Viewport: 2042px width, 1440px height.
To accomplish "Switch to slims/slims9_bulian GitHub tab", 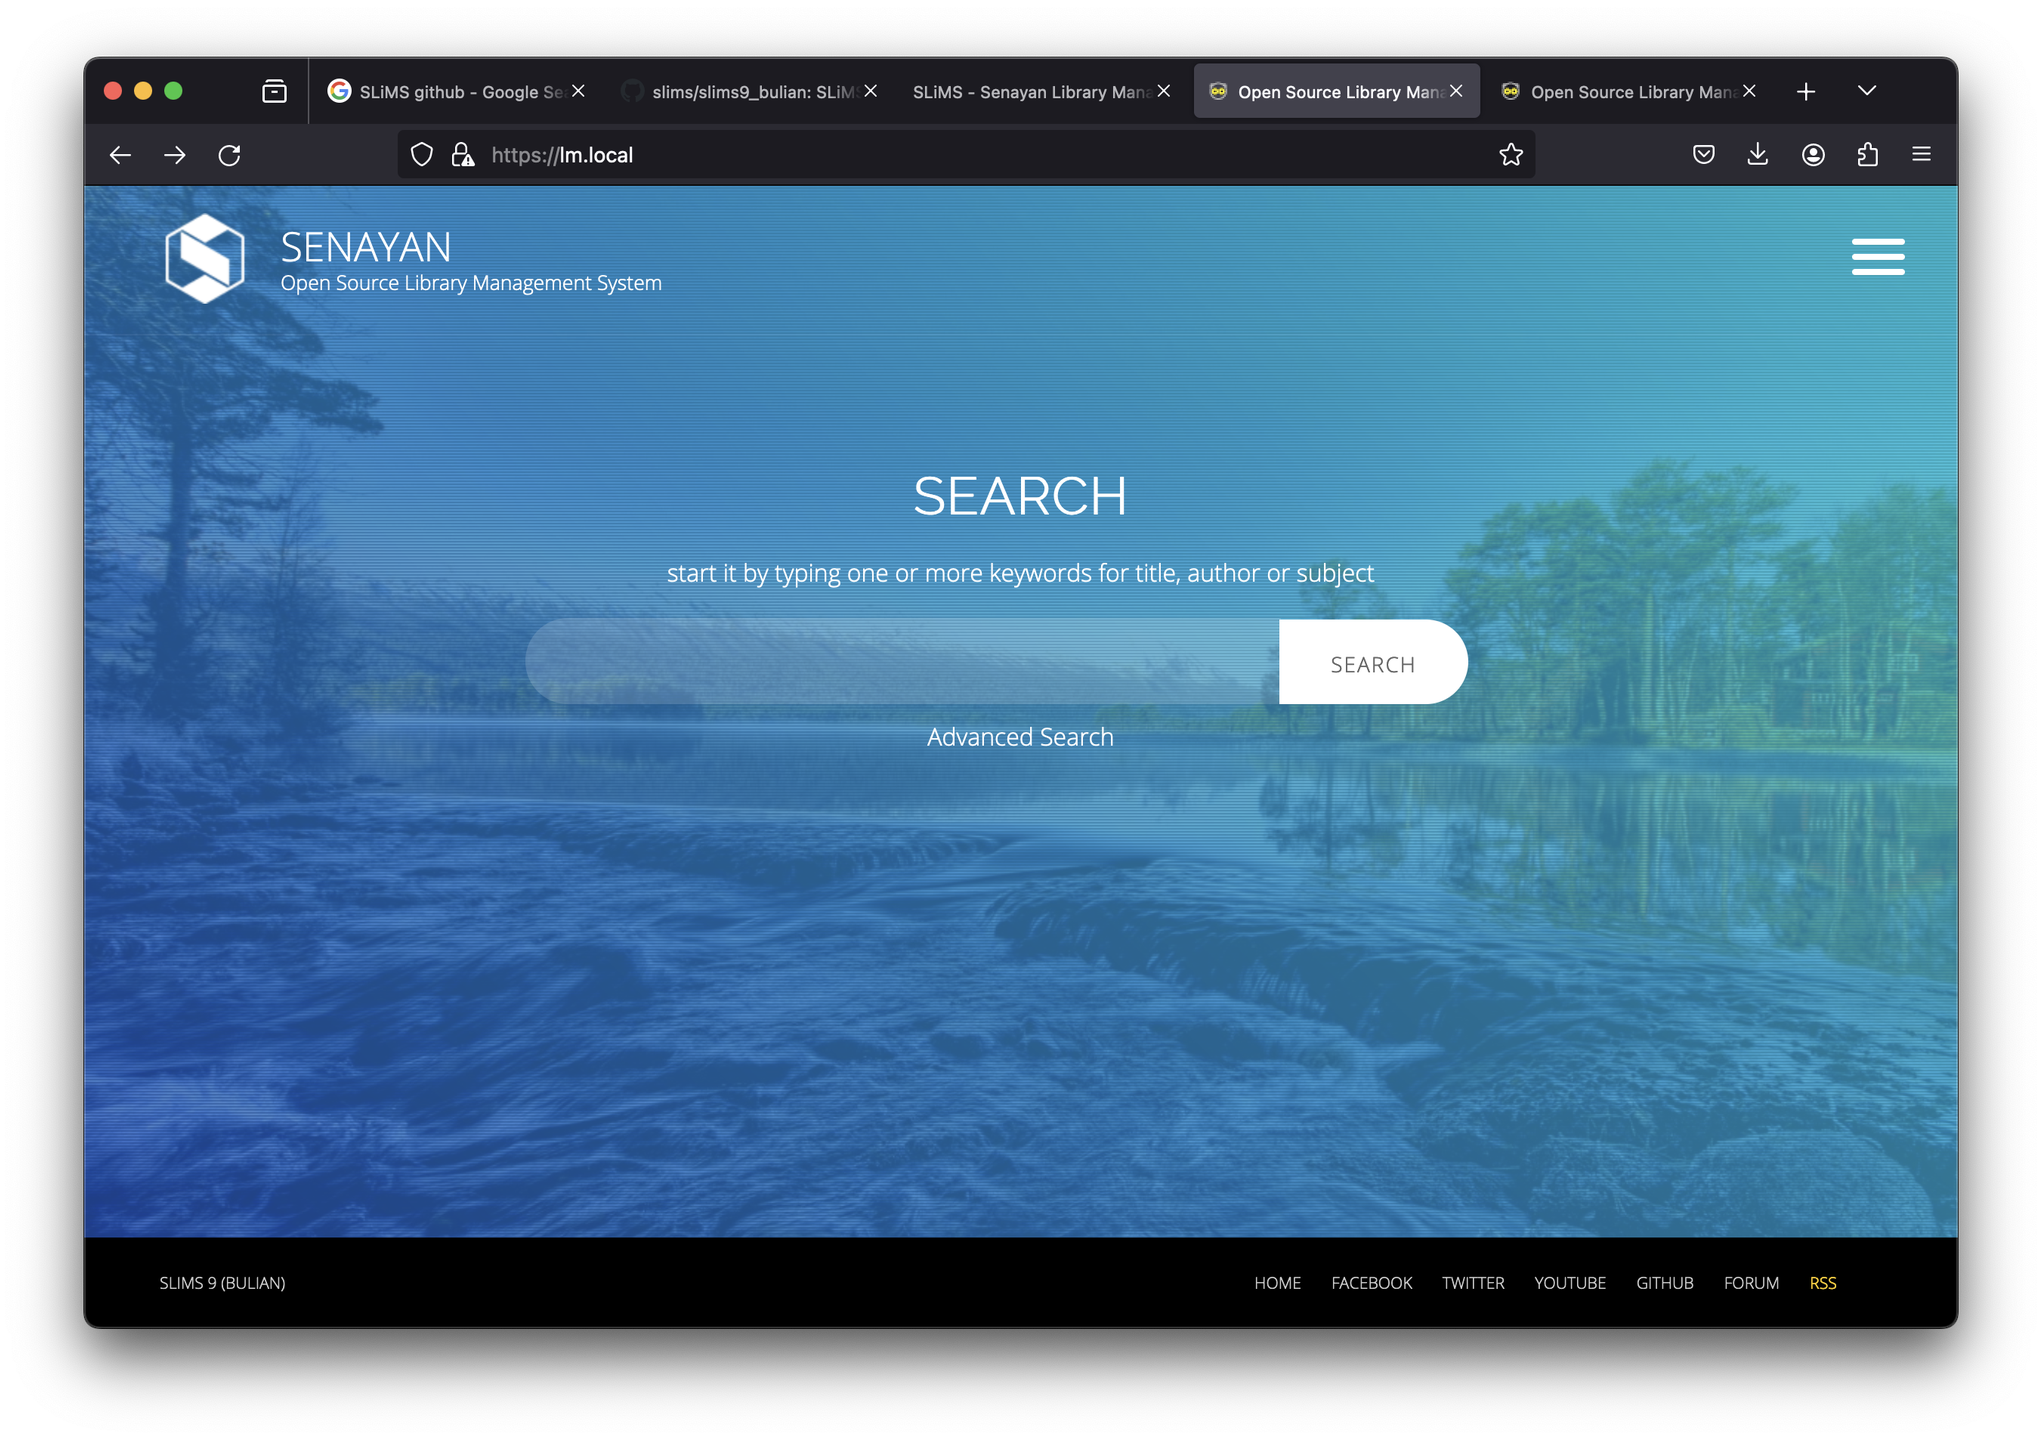I will pyautogui.click(x=745, y=92).
